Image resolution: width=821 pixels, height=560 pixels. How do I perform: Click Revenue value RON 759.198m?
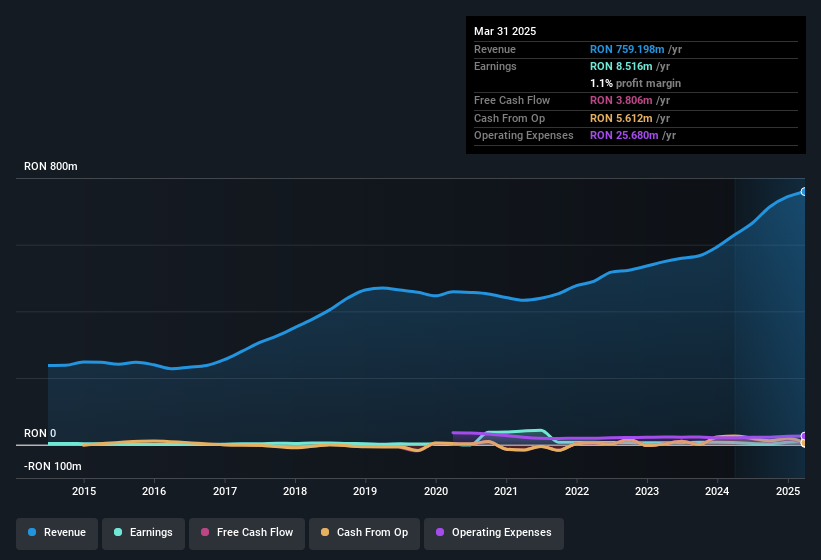627,49
